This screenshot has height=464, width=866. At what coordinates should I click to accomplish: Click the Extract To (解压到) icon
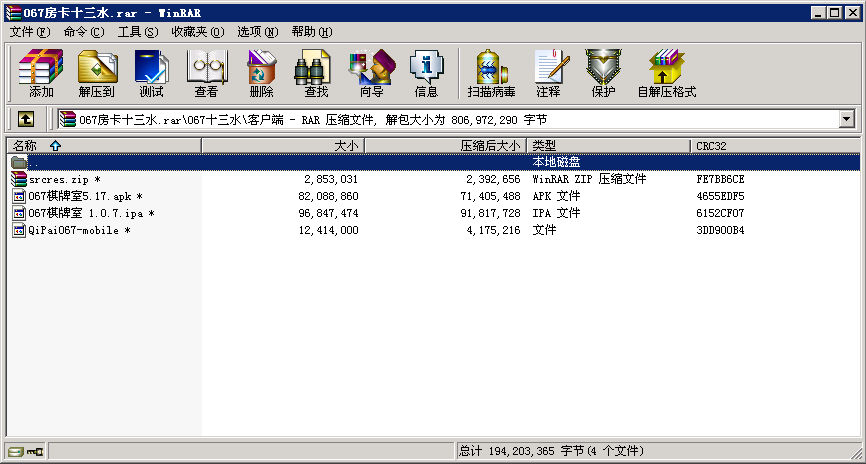[97, 74]
